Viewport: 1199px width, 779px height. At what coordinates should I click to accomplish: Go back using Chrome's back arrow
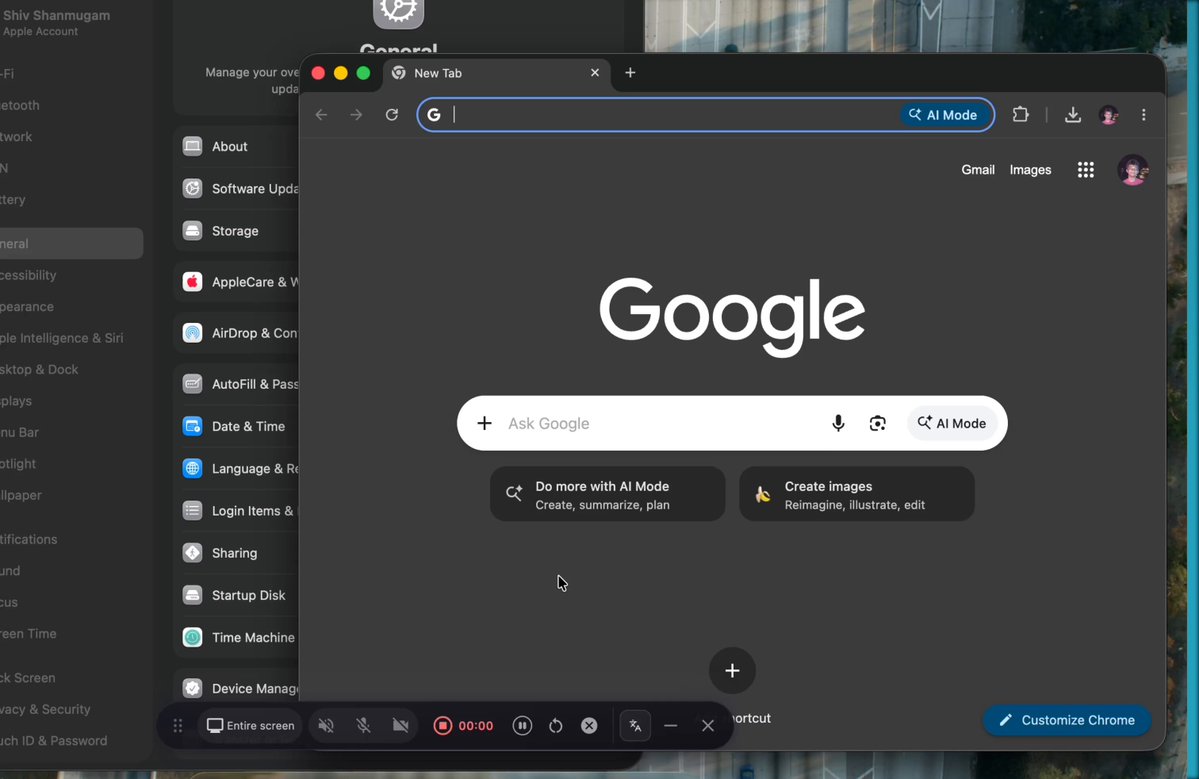tap(321, 115)
